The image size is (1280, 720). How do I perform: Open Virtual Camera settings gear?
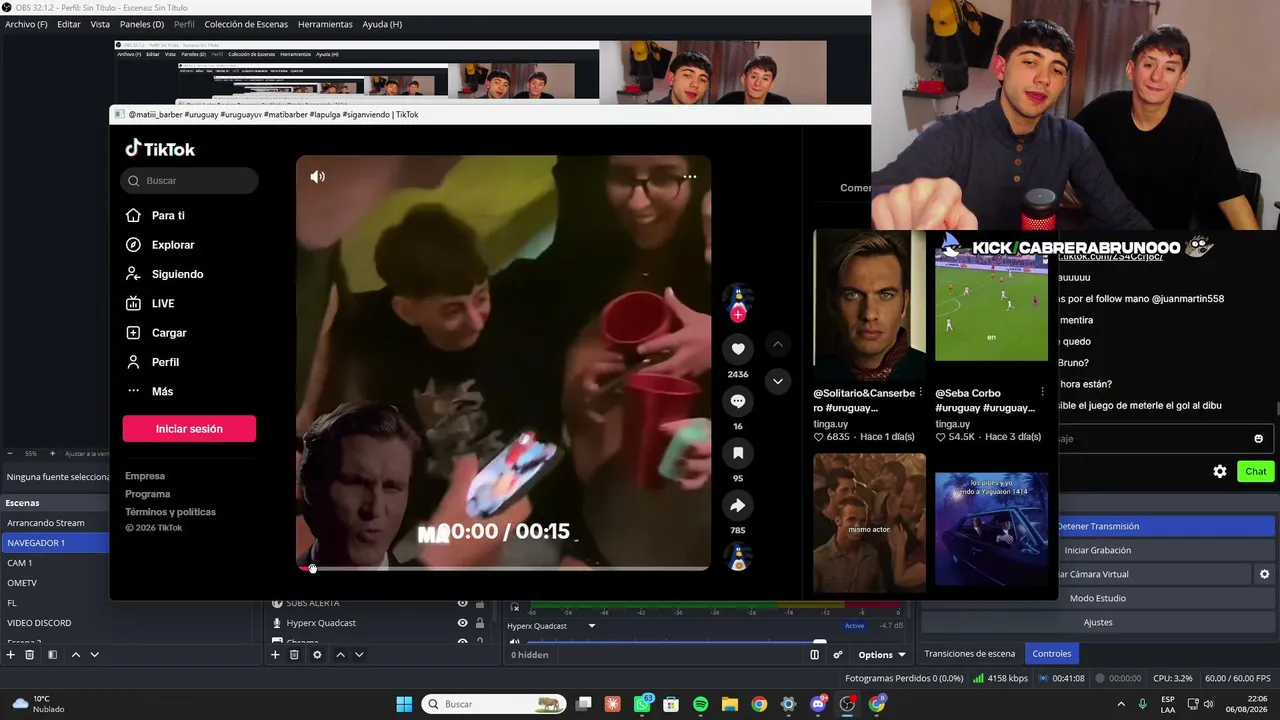[x=1264, y=574]
